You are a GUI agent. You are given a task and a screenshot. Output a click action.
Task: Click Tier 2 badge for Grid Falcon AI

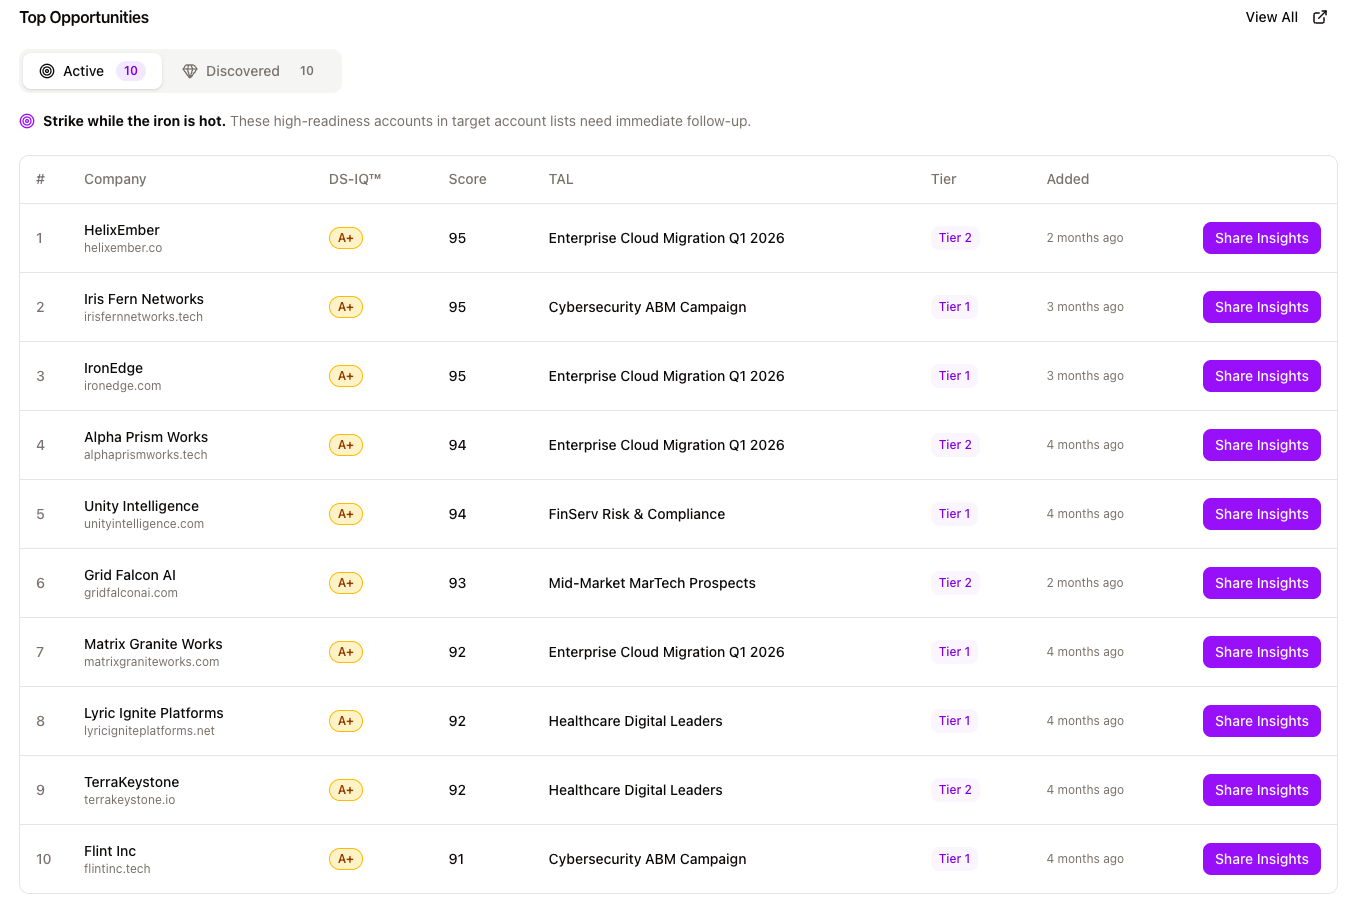click(955, 583)
